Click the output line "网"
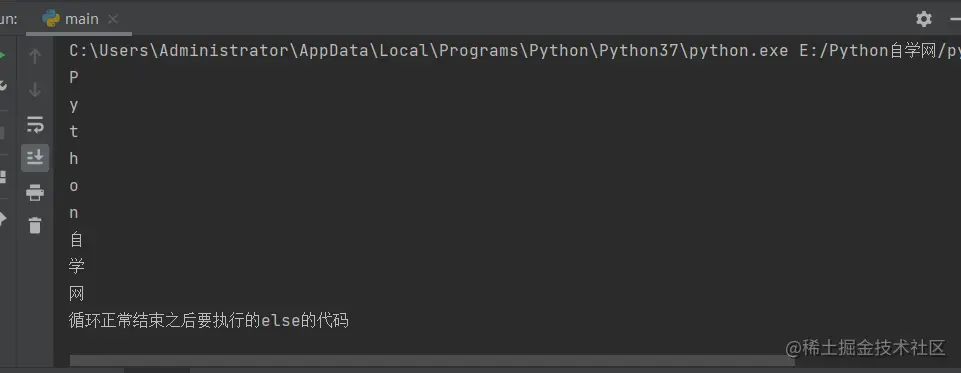Viewport: 961px width, 373px height. pyautogui.click(x=77, y=293)
